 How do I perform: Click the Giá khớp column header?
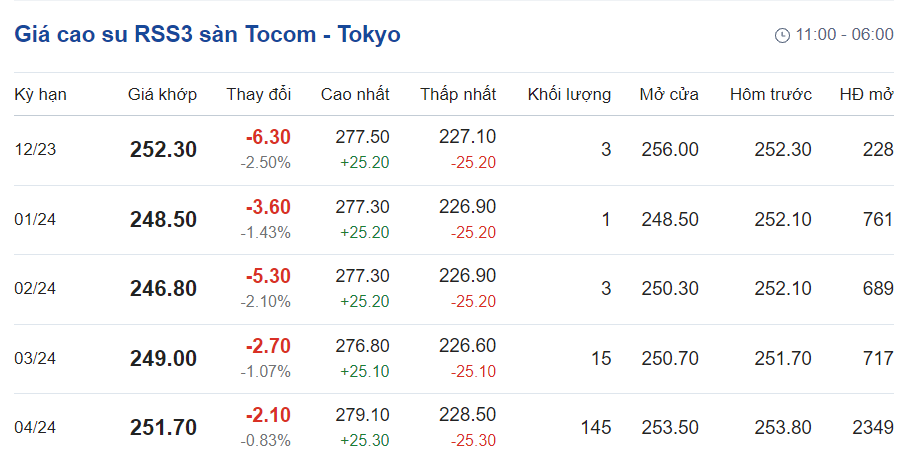pyautogui.click(x=162, y=95)
